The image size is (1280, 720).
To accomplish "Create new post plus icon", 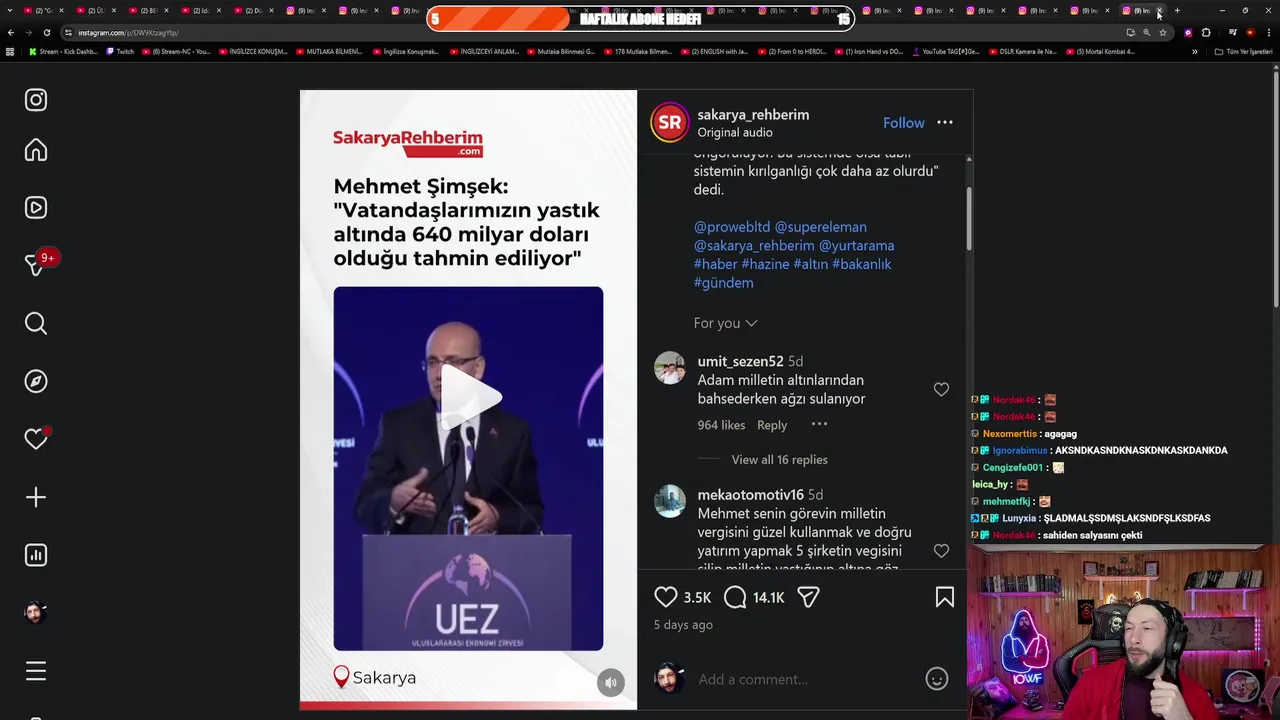I will 36,497.
